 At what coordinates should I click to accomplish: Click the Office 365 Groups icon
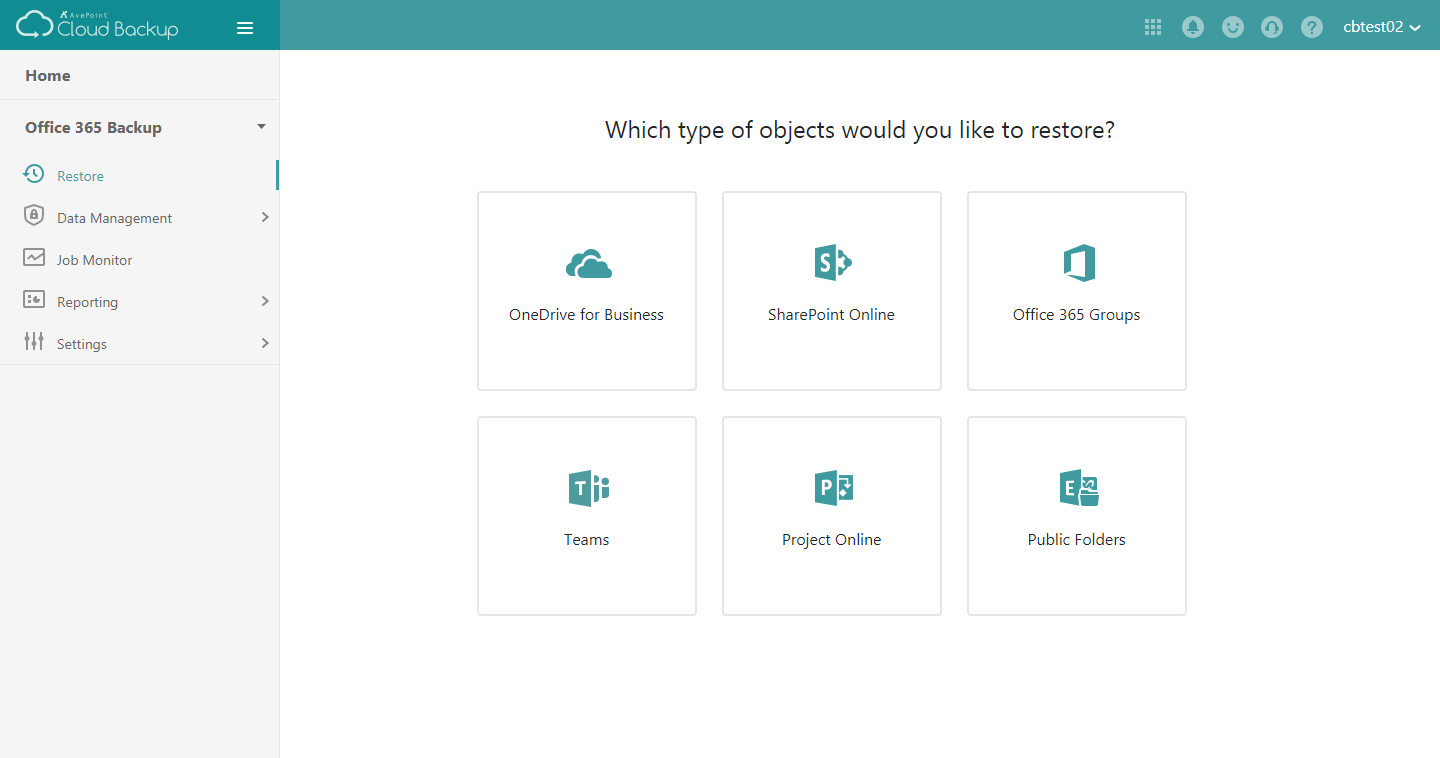tap(1078, 263)
